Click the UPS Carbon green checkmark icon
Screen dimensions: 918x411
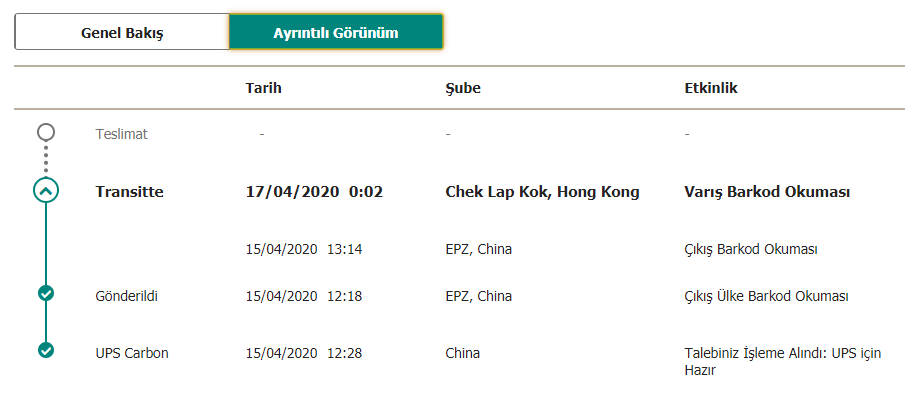[46, 350]
